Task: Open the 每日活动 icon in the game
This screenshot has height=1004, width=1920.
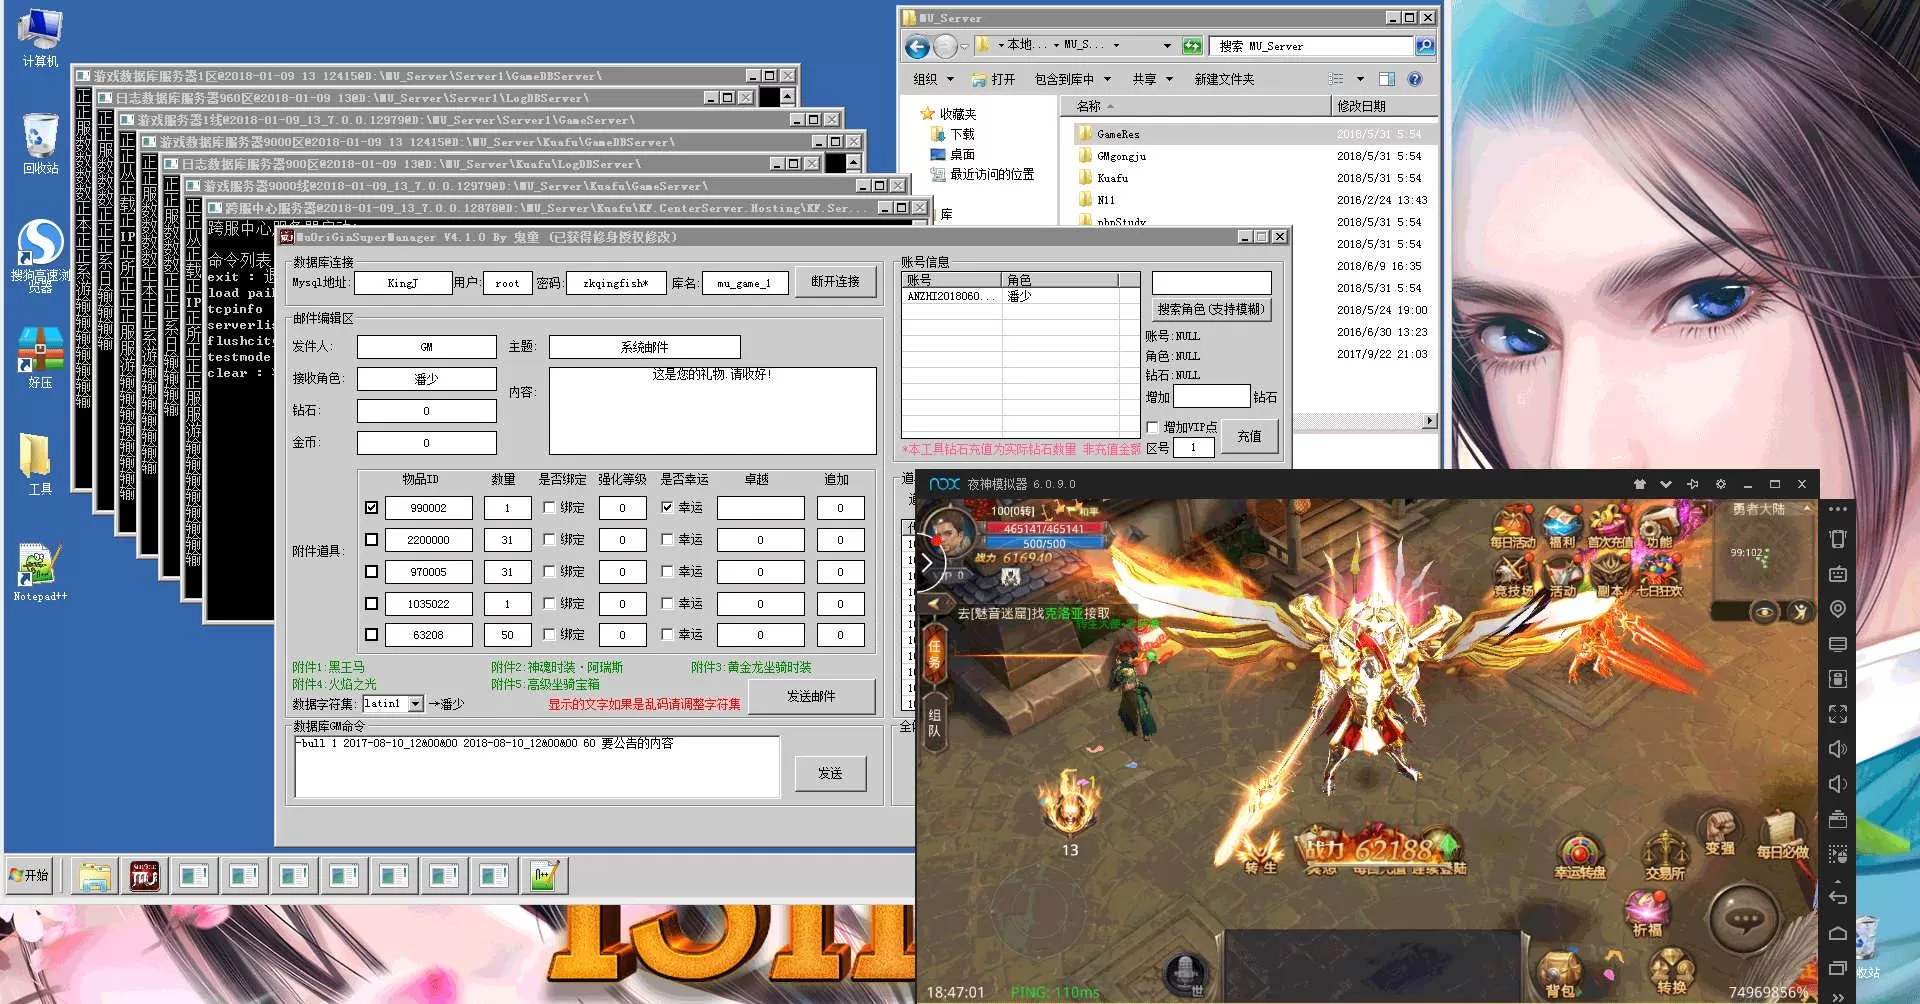Action: [x=1512, y=527]
